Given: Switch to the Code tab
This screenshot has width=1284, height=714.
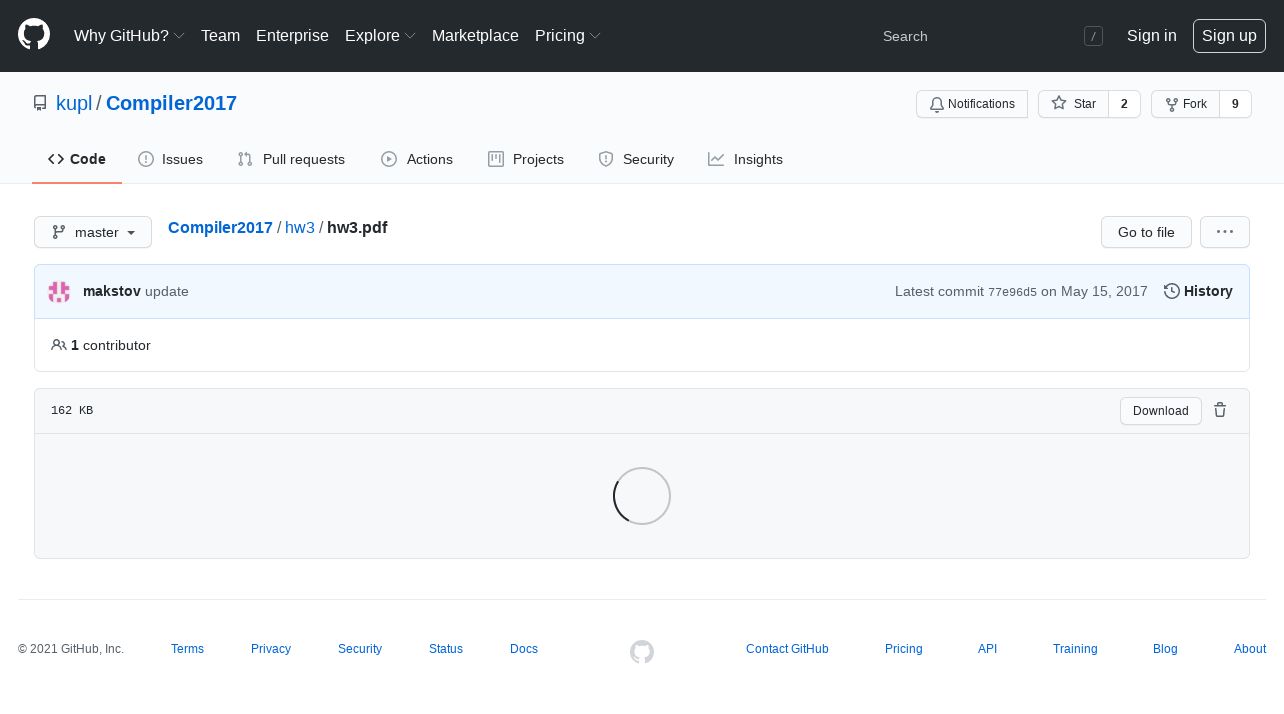Looking at the screenshot, I should (x=77, y=159).
